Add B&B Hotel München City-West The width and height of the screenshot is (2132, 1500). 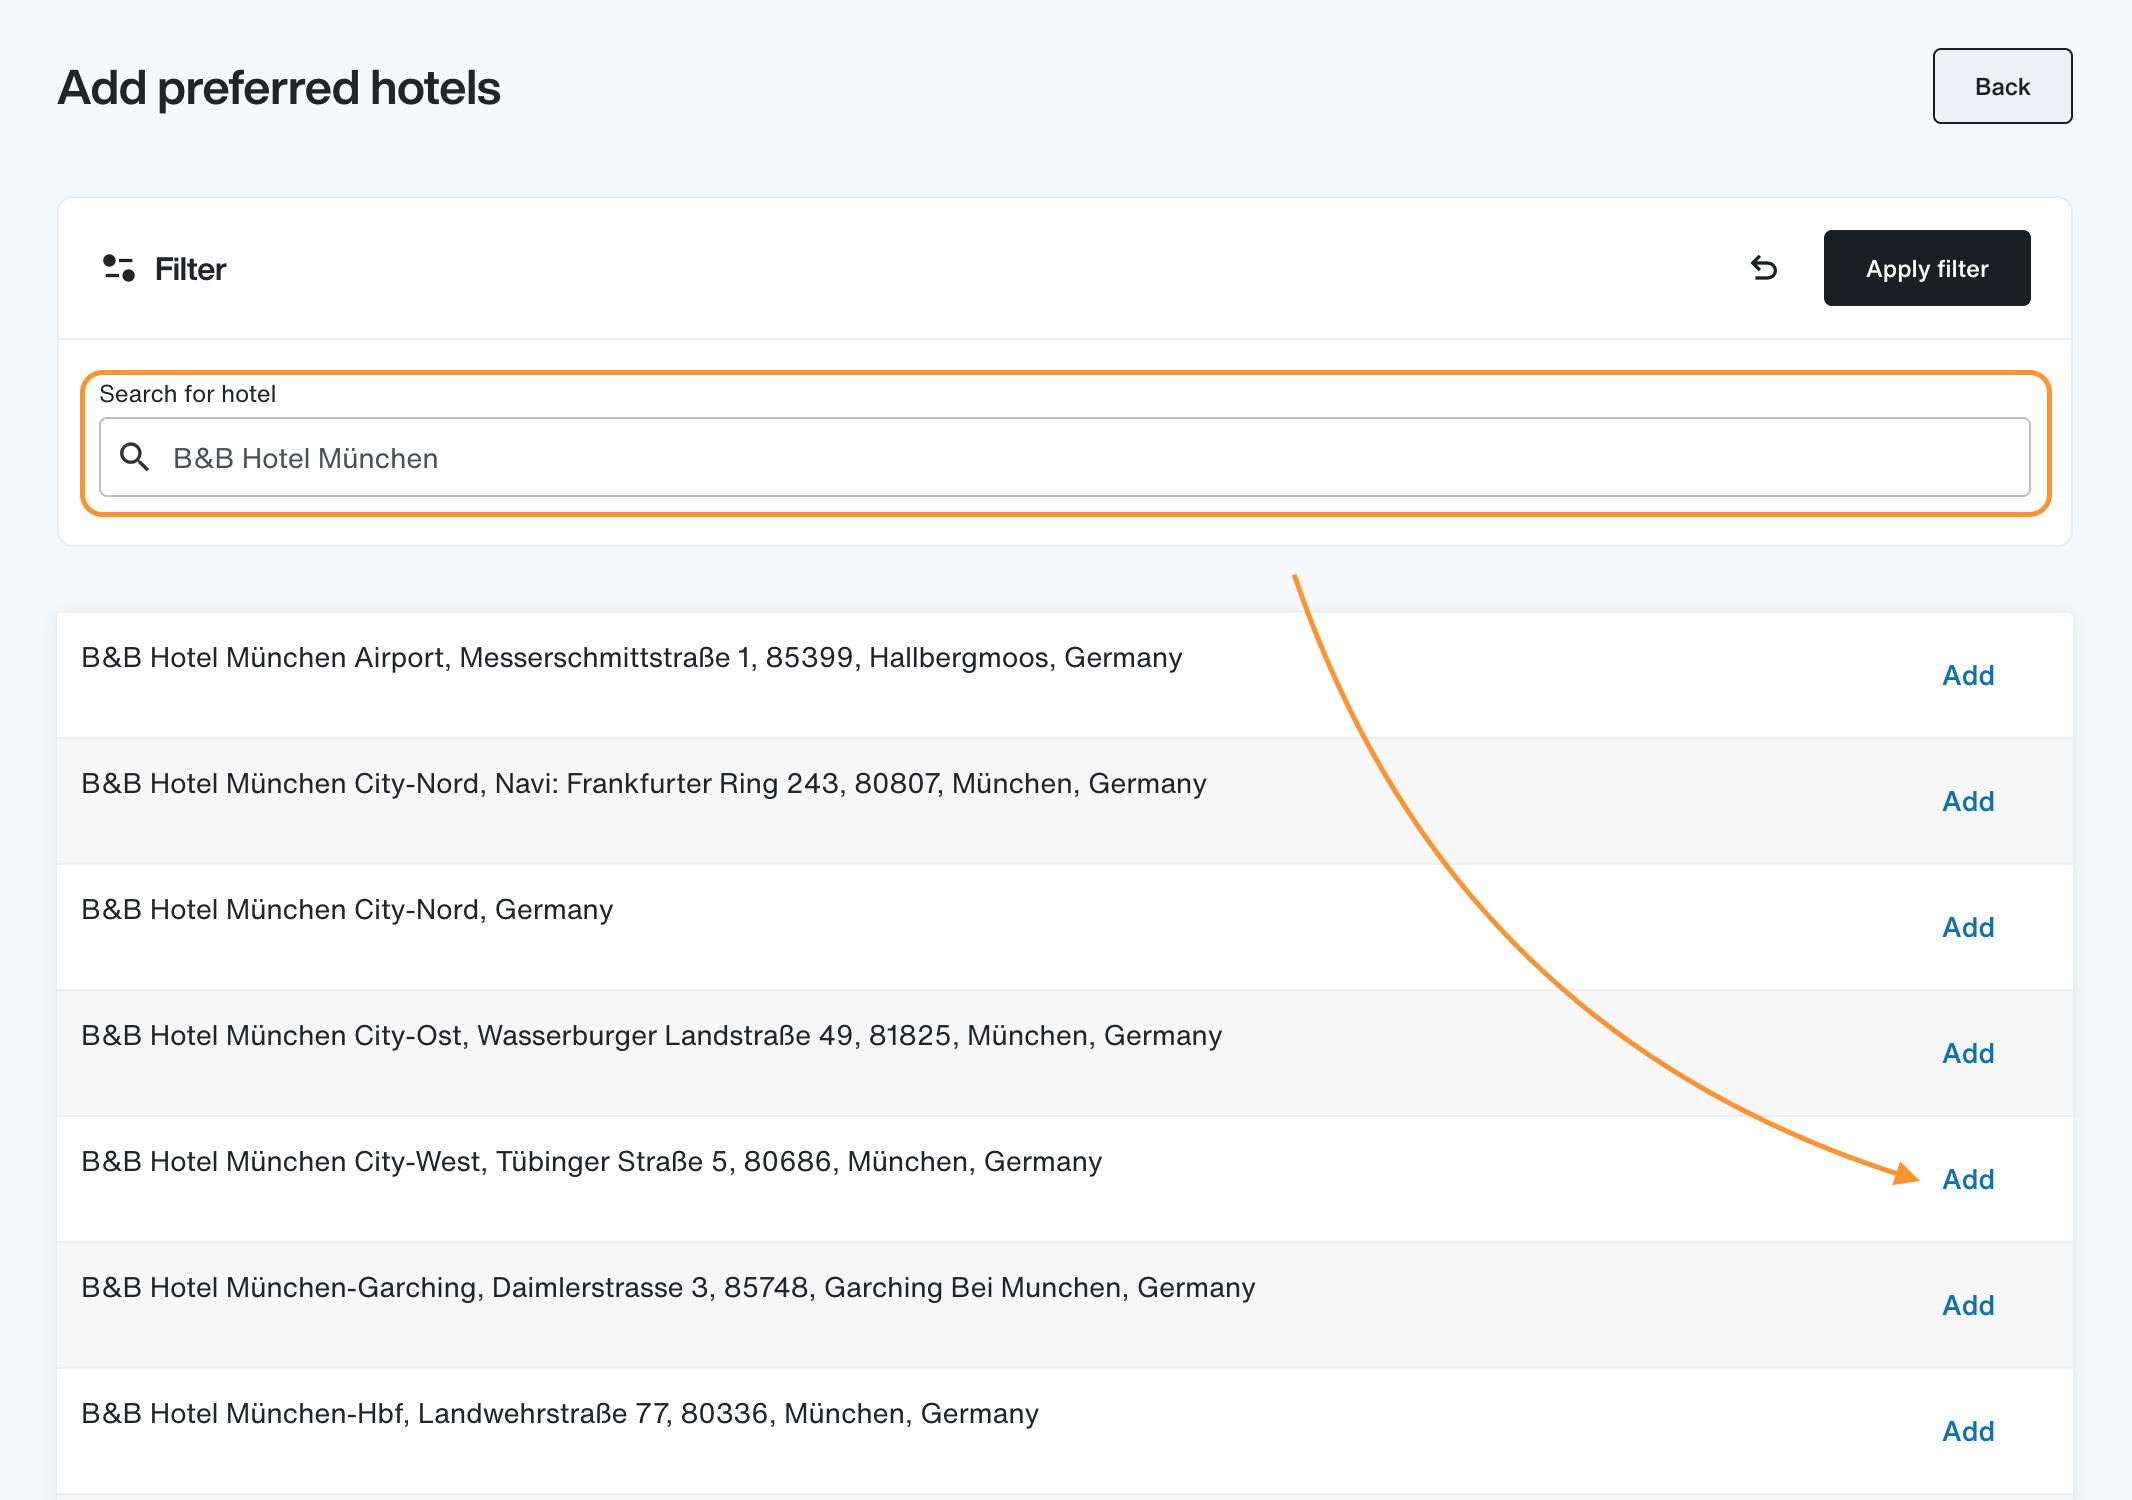pos(1968,1179)
